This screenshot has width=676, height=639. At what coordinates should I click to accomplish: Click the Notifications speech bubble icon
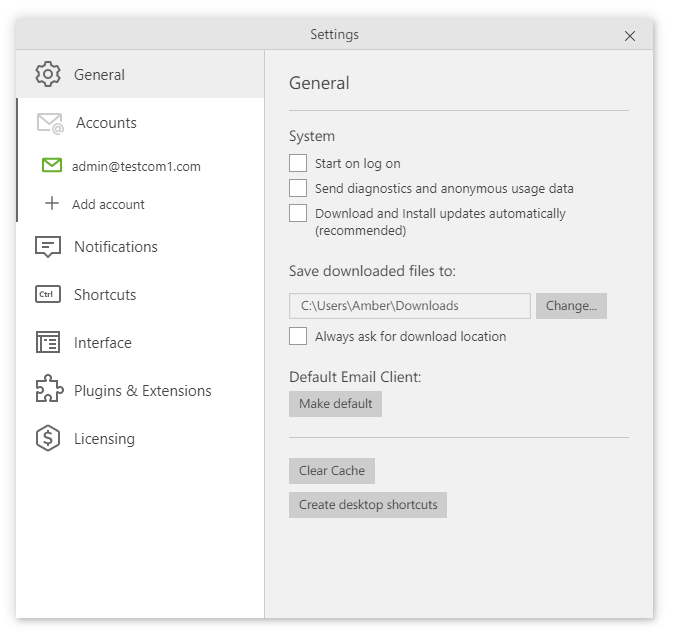coord(48,247)
